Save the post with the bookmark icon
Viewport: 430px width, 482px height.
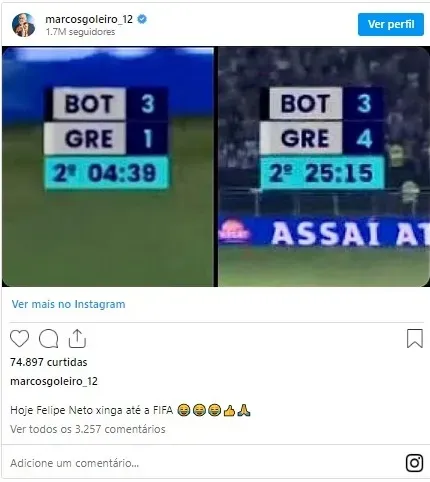pos(415,338)
